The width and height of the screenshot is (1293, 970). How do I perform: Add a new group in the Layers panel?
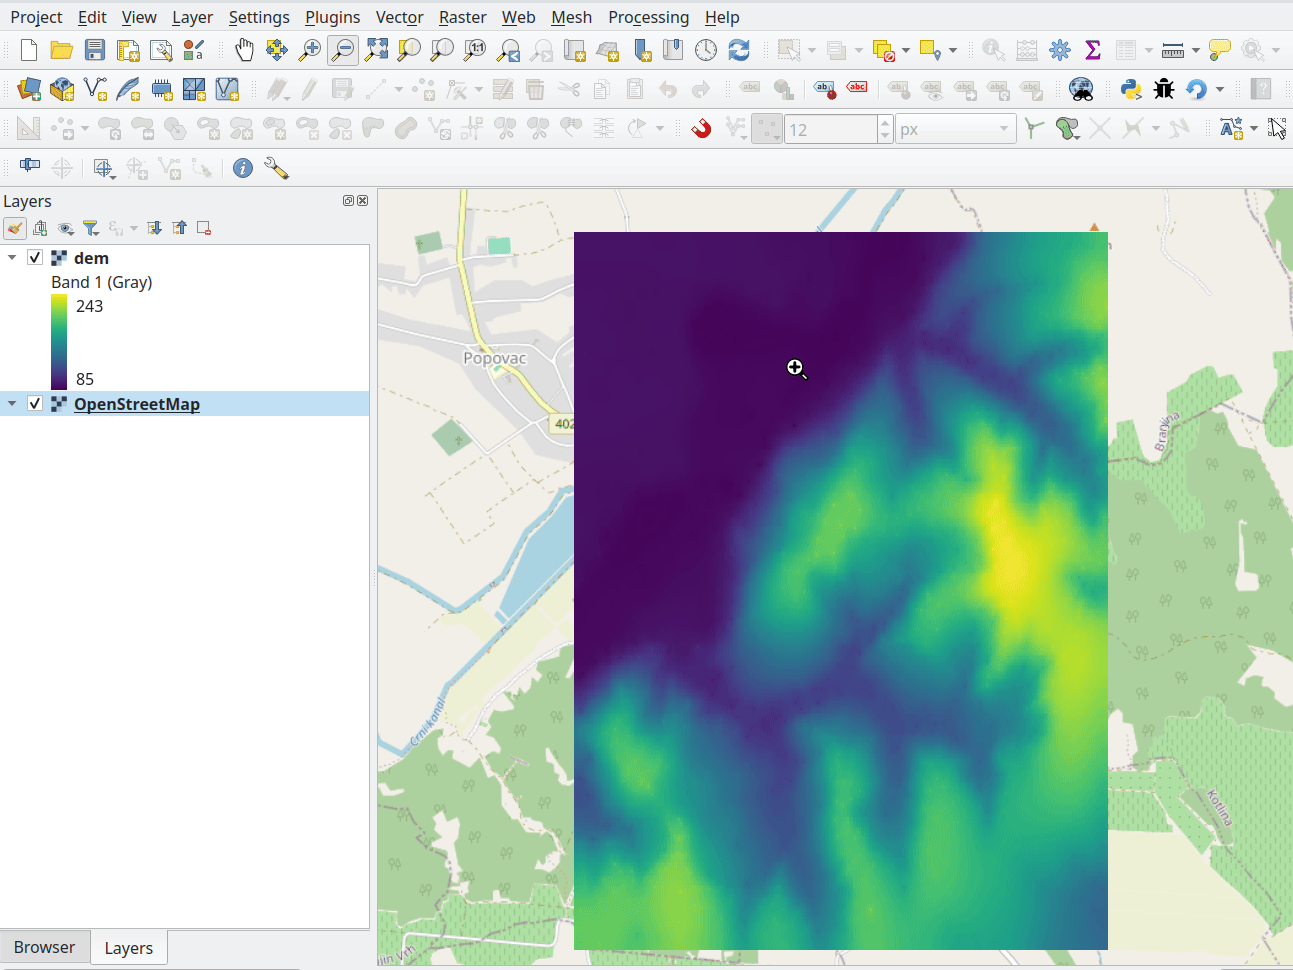click(40, 228)
